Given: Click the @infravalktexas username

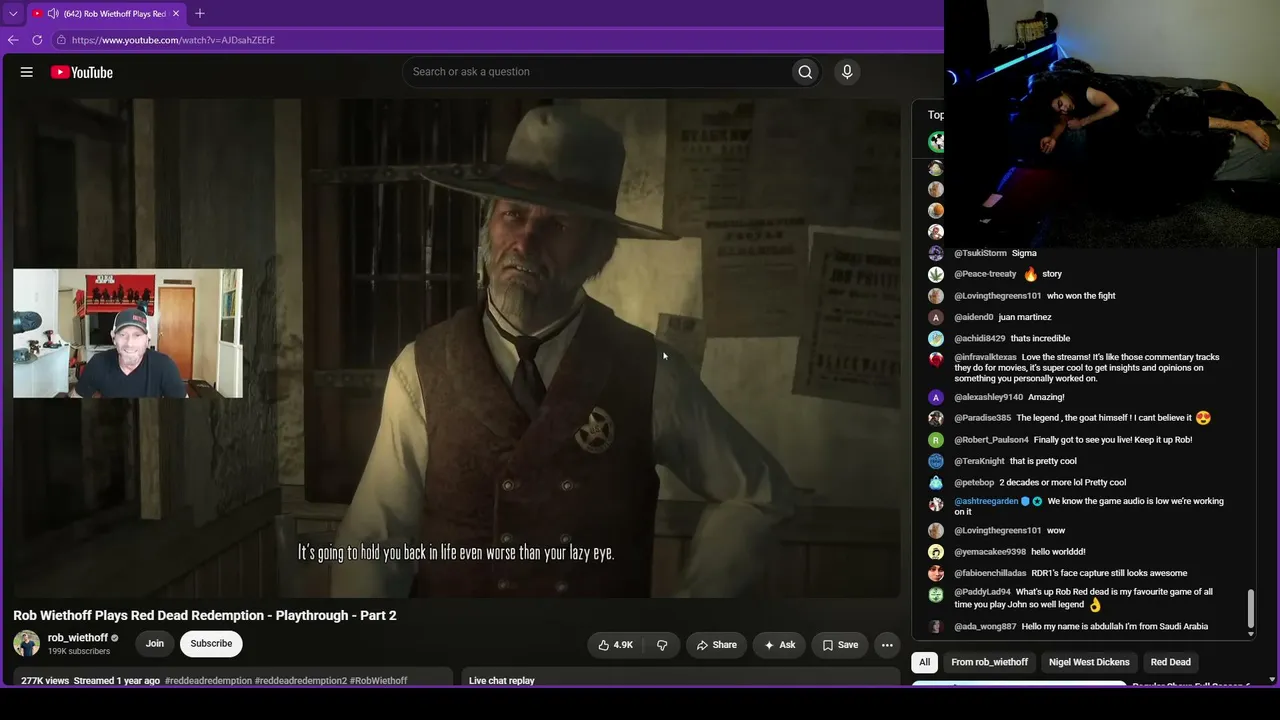Looking at the screenshot, I should 985,357.
